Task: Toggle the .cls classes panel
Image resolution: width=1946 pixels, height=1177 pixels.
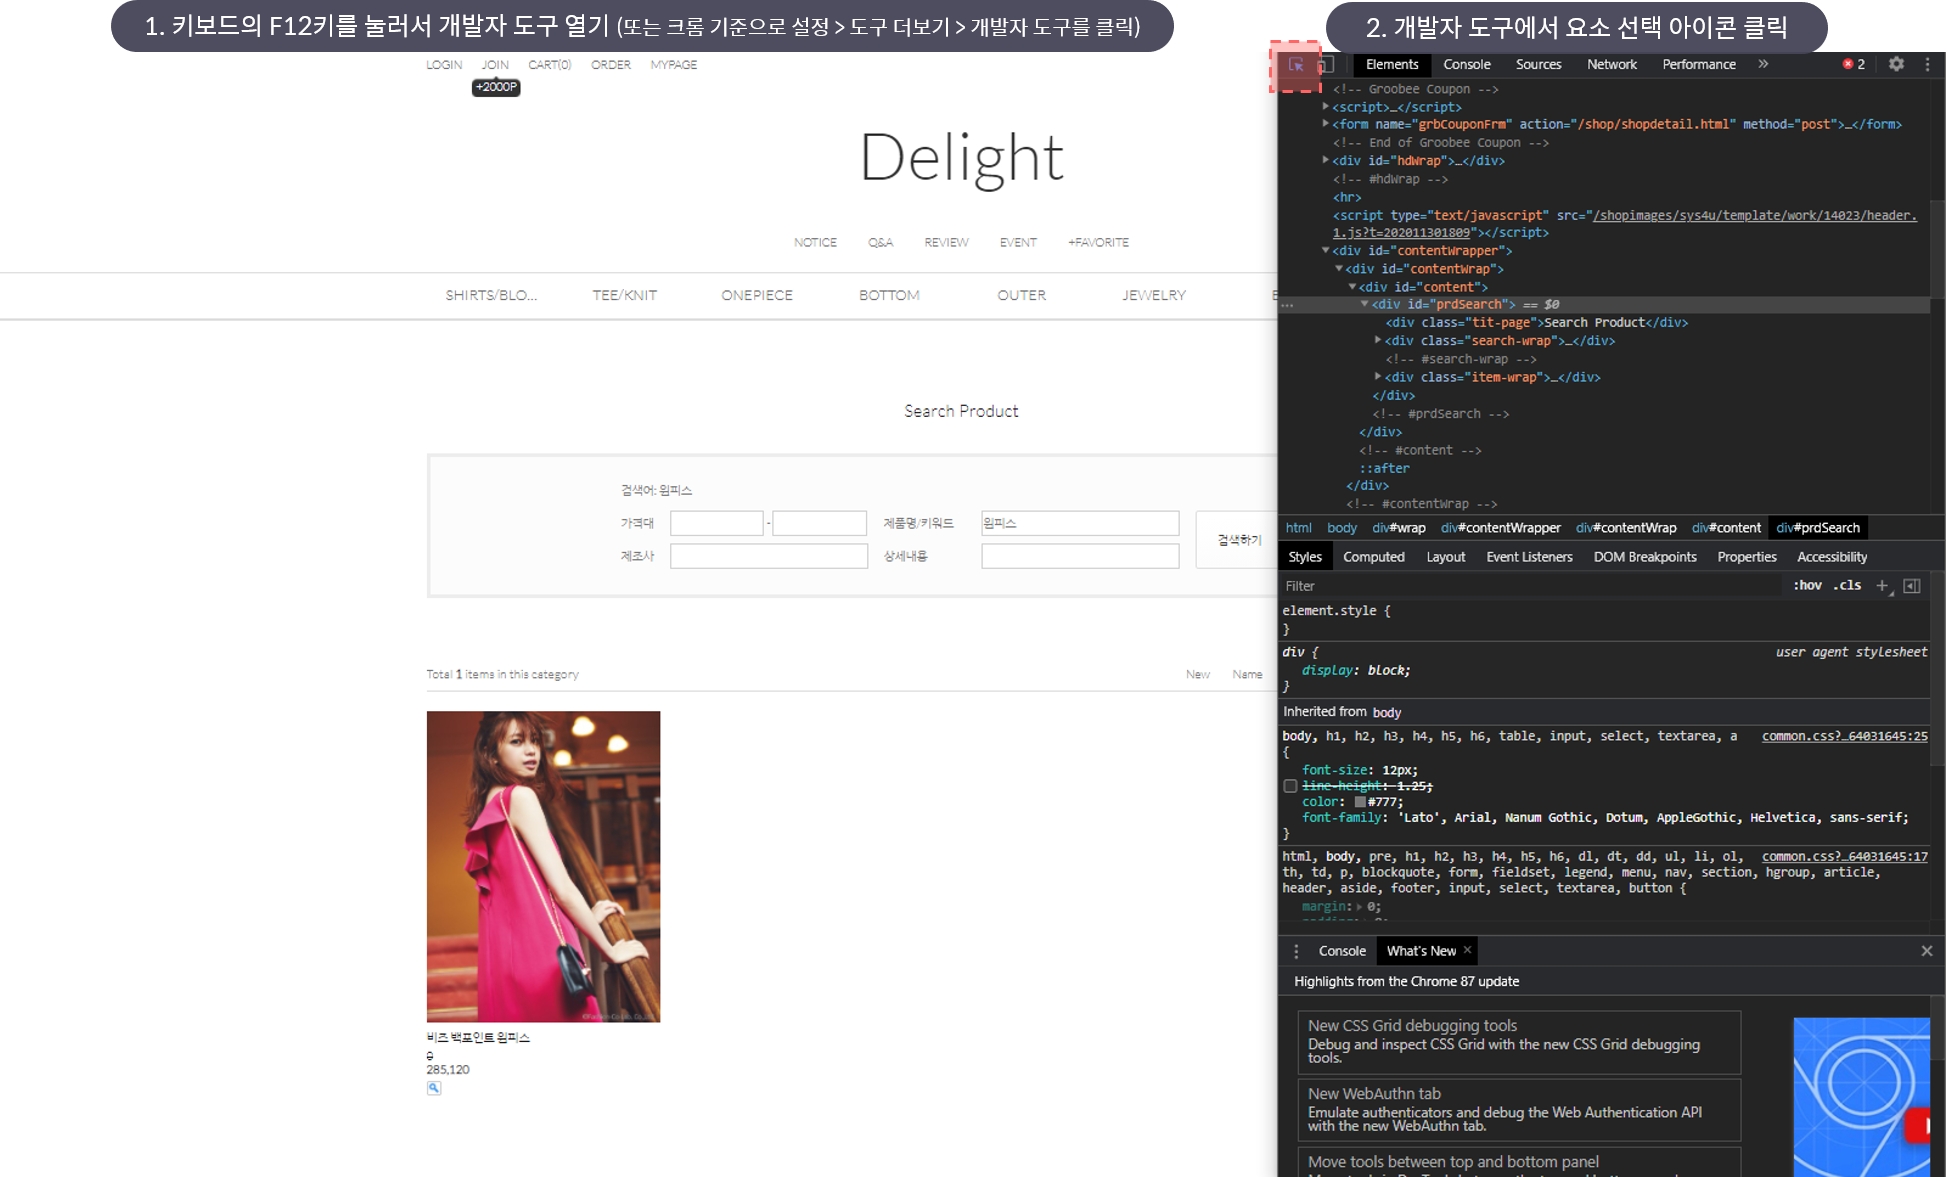Action: point(1847,586)
